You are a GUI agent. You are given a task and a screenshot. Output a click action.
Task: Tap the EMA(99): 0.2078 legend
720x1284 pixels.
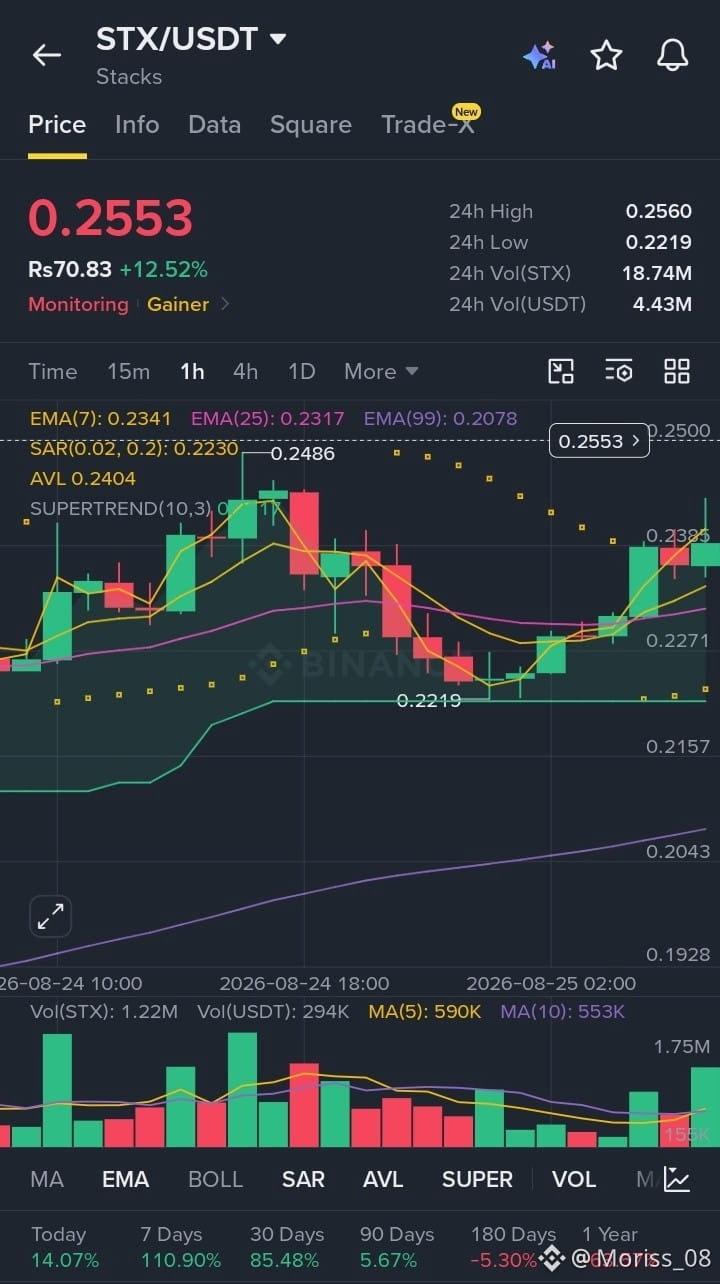pos(441,418)
